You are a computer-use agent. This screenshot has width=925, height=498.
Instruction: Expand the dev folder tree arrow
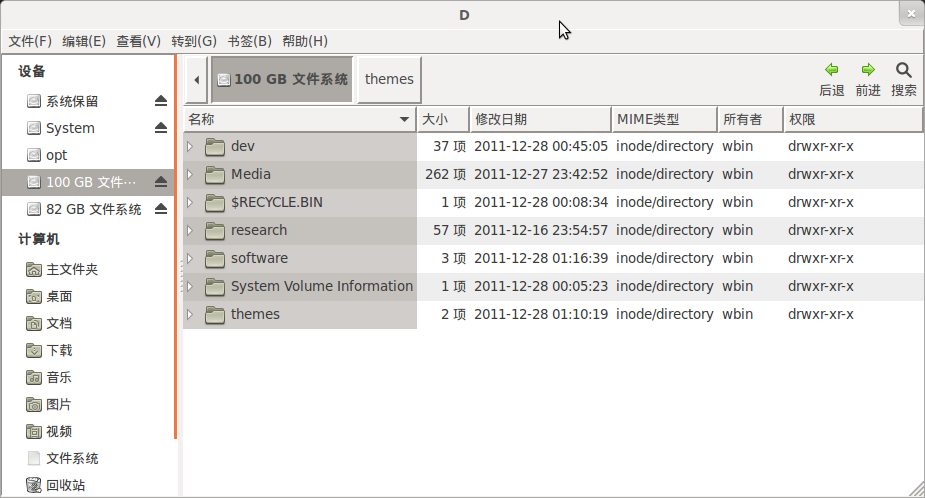tap(190, 146)
